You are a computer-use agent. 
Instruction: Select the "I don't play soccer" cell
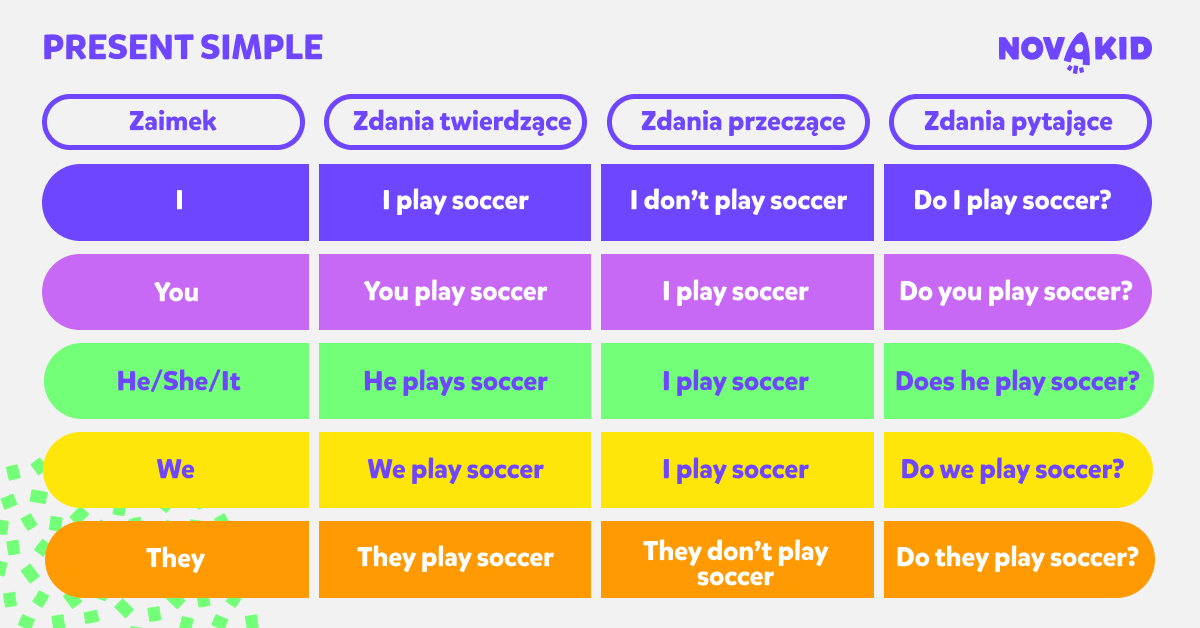pos(738,202)
